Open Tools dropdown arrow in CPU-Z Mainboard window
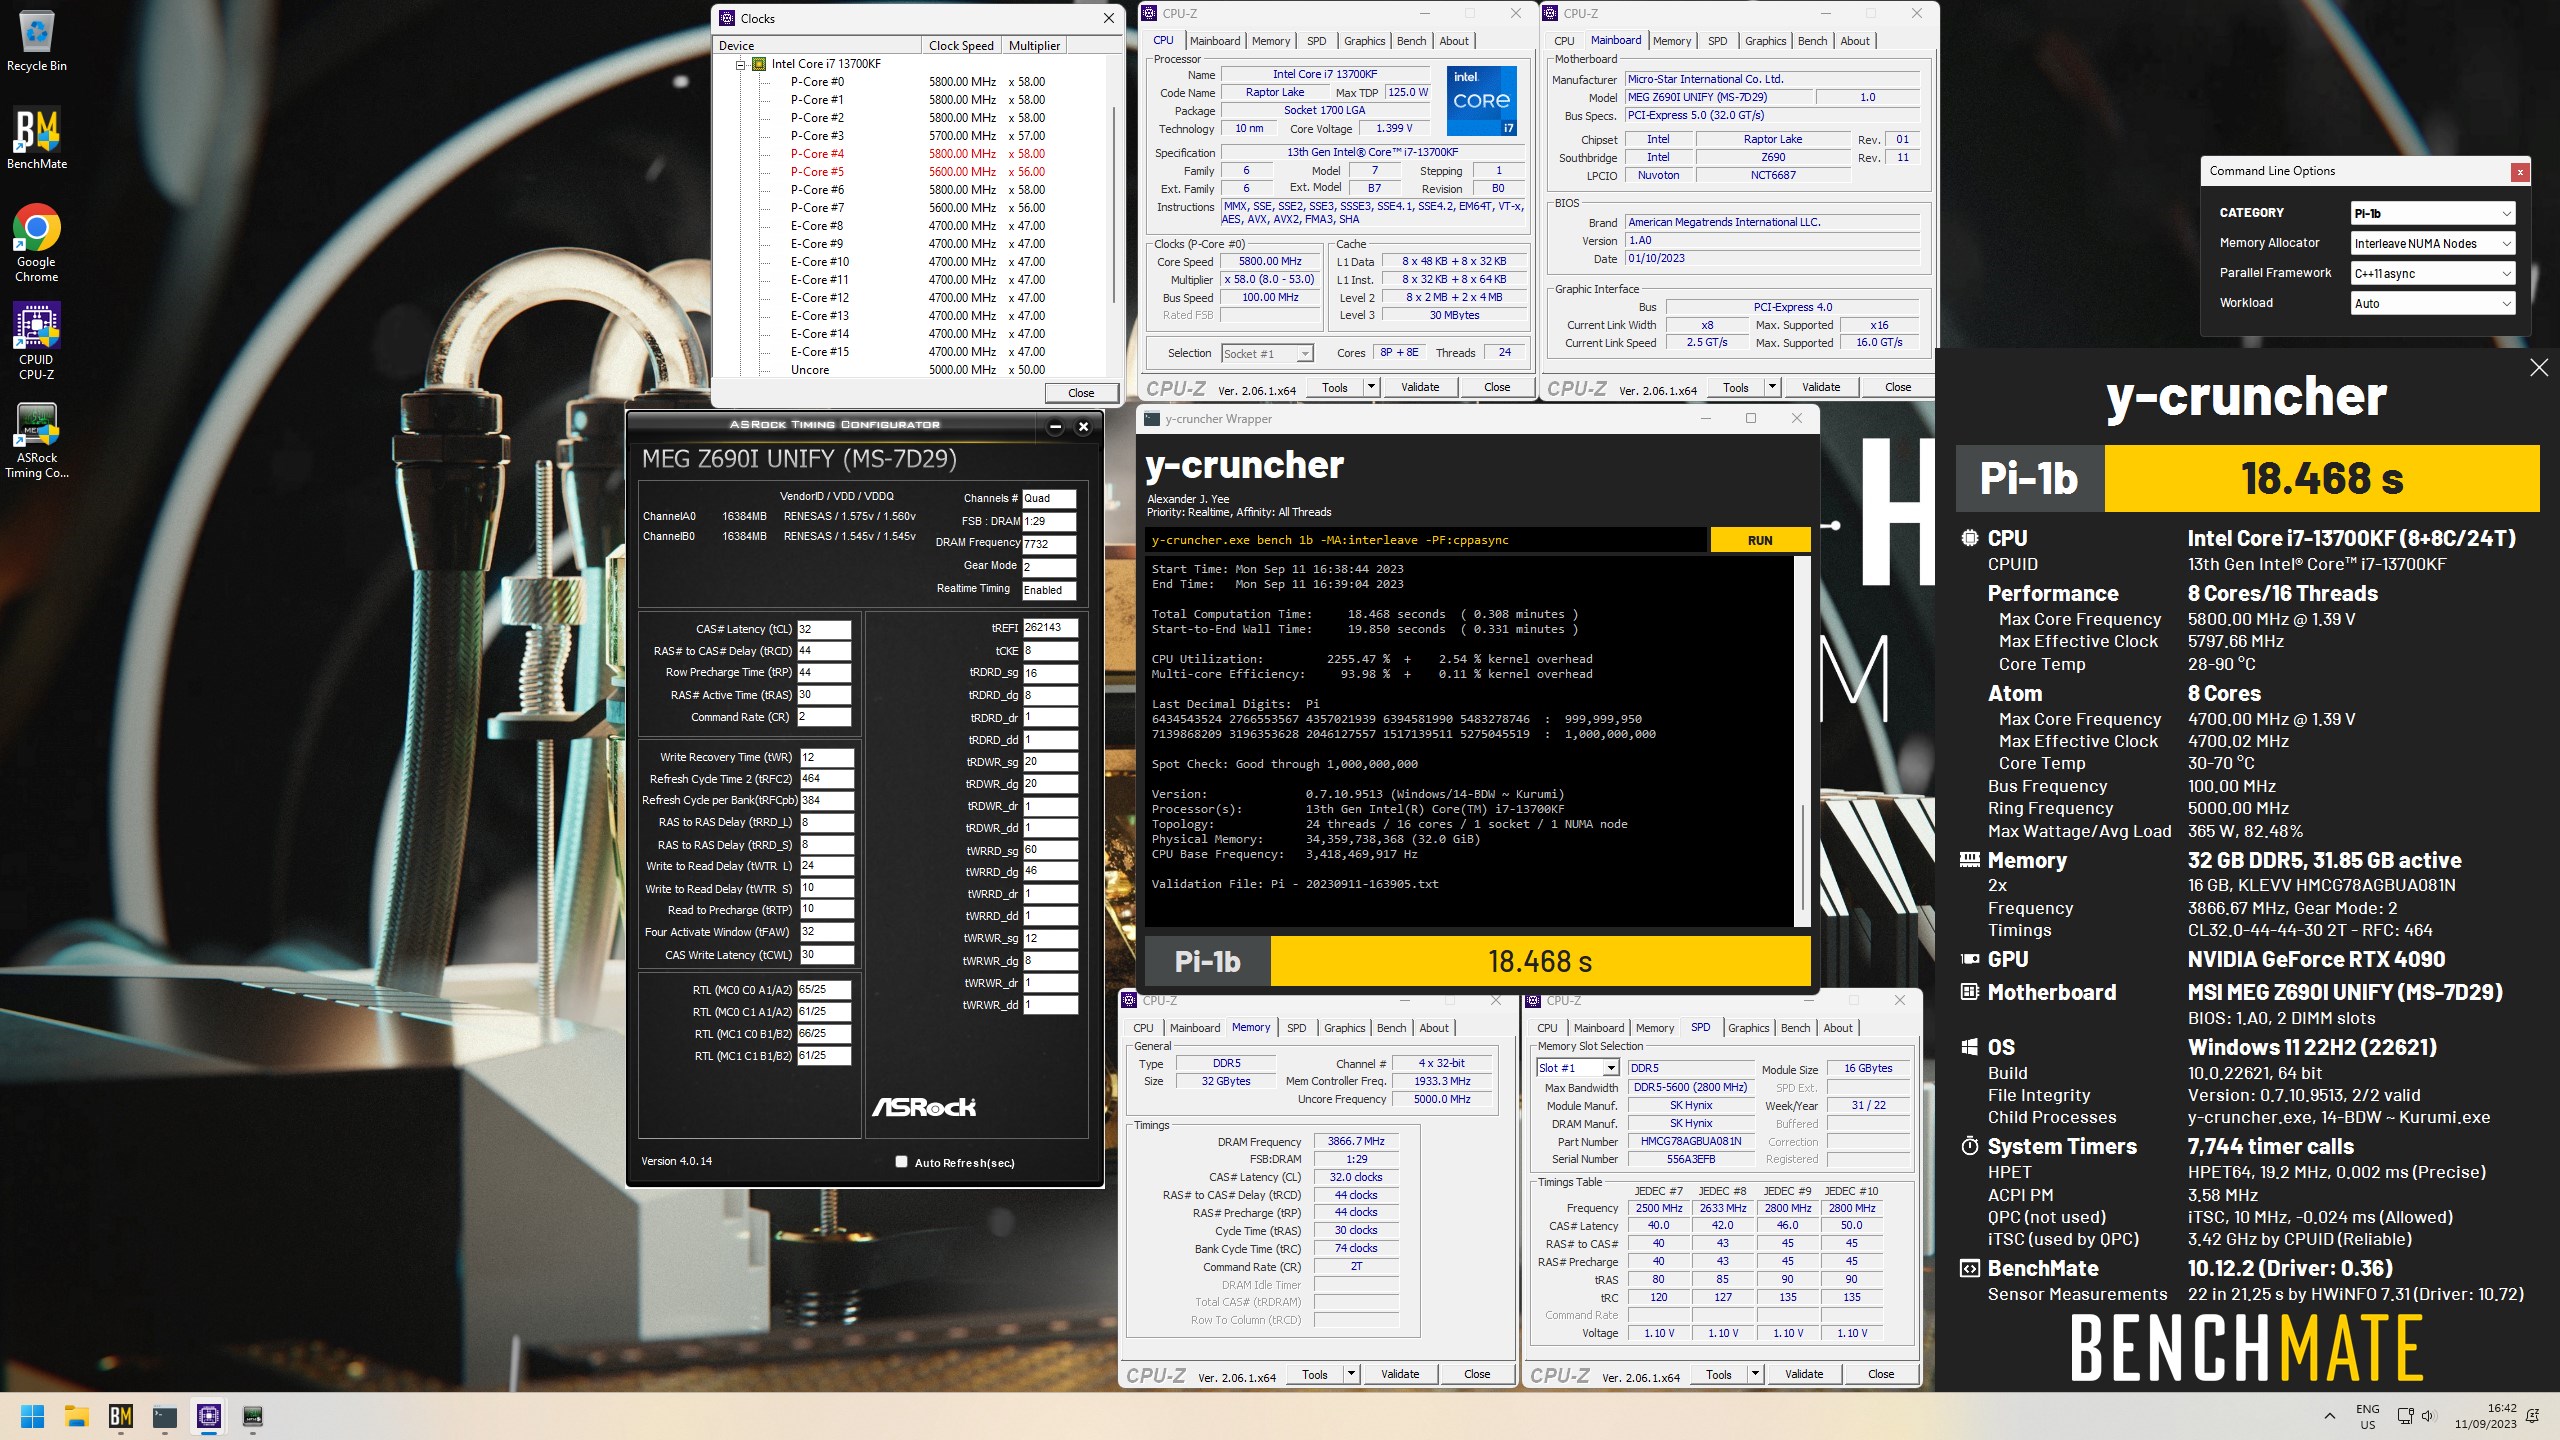Image resolution: width=2560 pixels, height=1440 pixels. tap(1772, 387)
